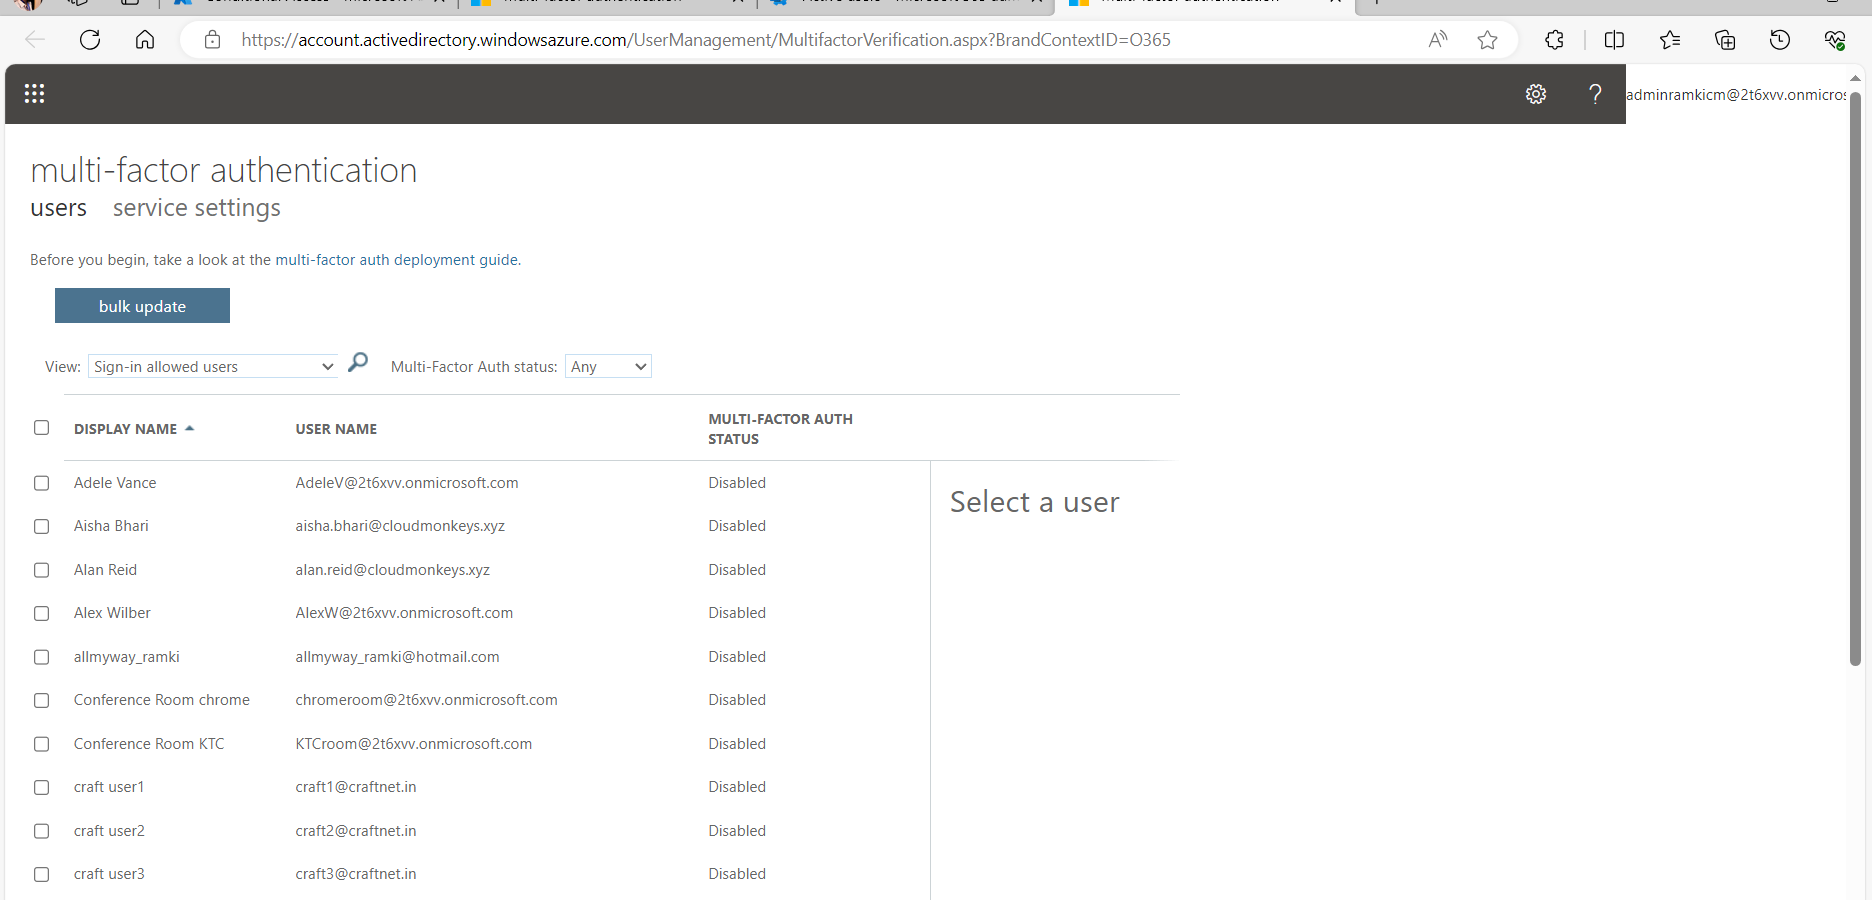1872x900 pixels.
Task: Select the Adele Vance checkbox
Action: (41, 483)
